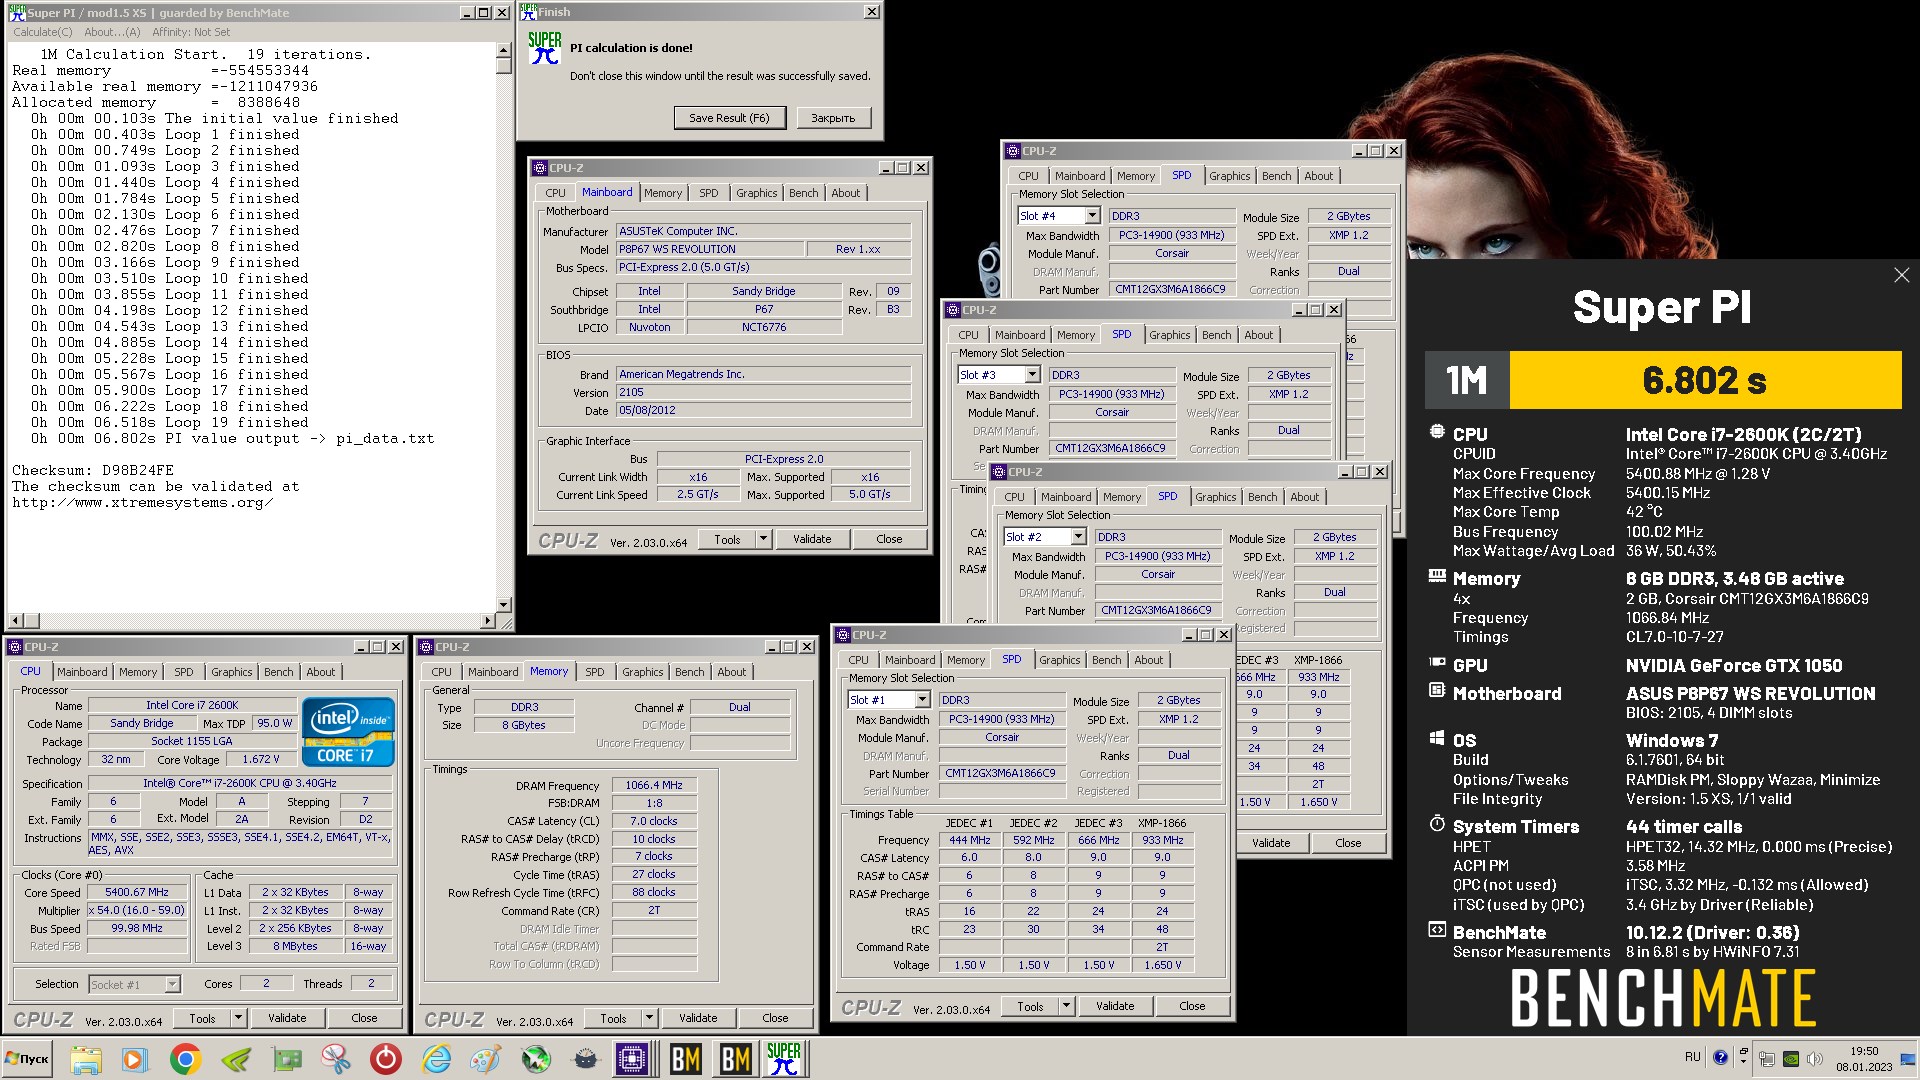Click the System Timers stopwatch icon
The image size is (1920, 1080).
[x=1437, y=824]
